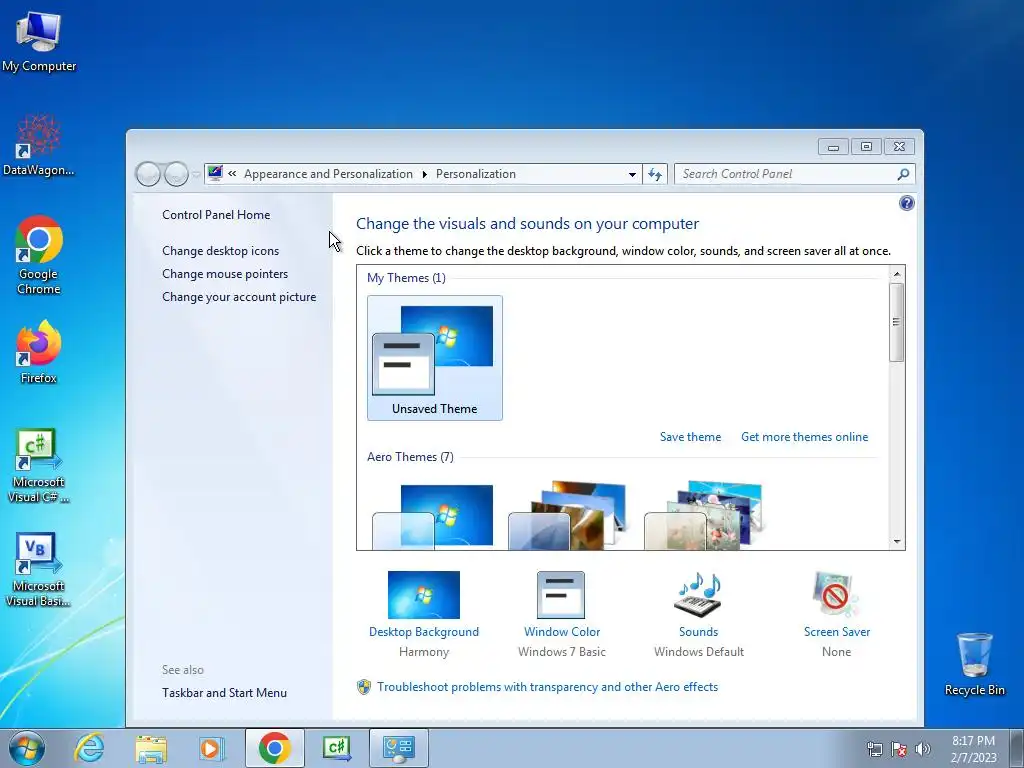The width and height of the screenshot is (1024, 768).
Task: Open the DataWagon desktop shortcut
Action: tap(39, 145)
